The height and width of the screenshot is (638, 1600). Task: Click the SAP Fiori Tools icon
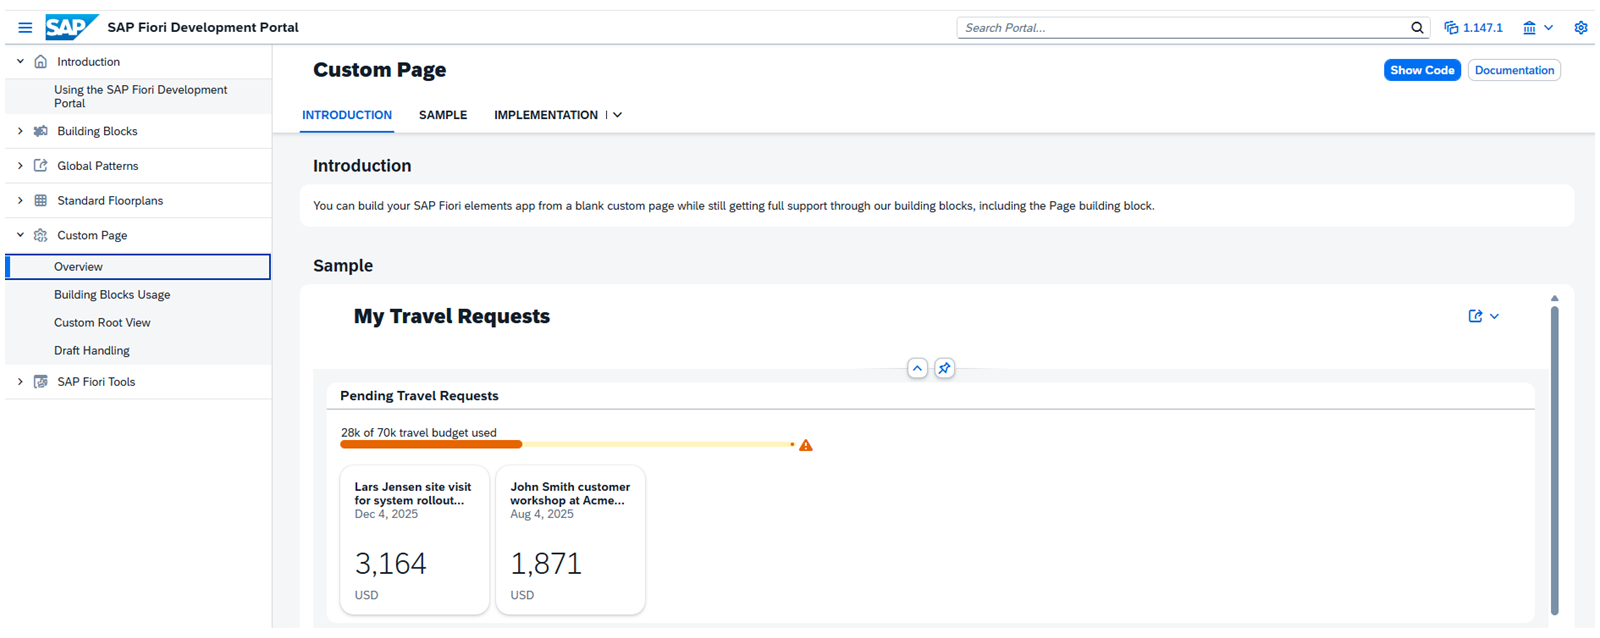click(41, 382)
